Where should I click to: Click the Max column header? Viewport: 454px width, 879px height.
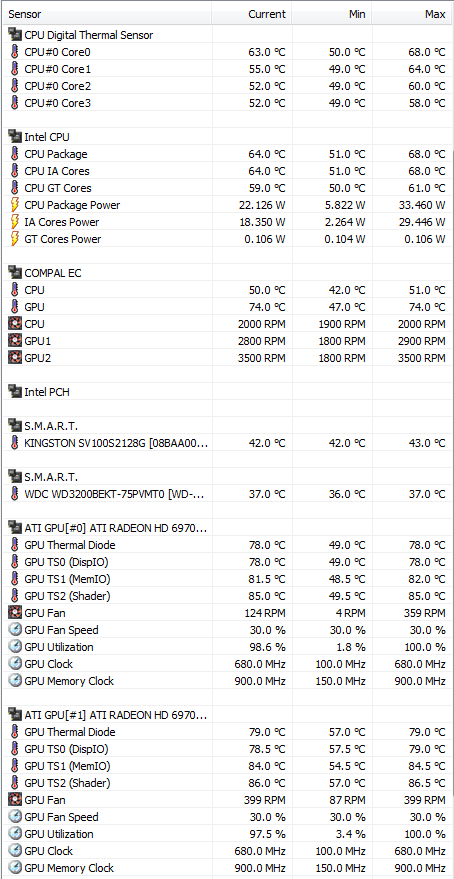[x=413, y=14]
